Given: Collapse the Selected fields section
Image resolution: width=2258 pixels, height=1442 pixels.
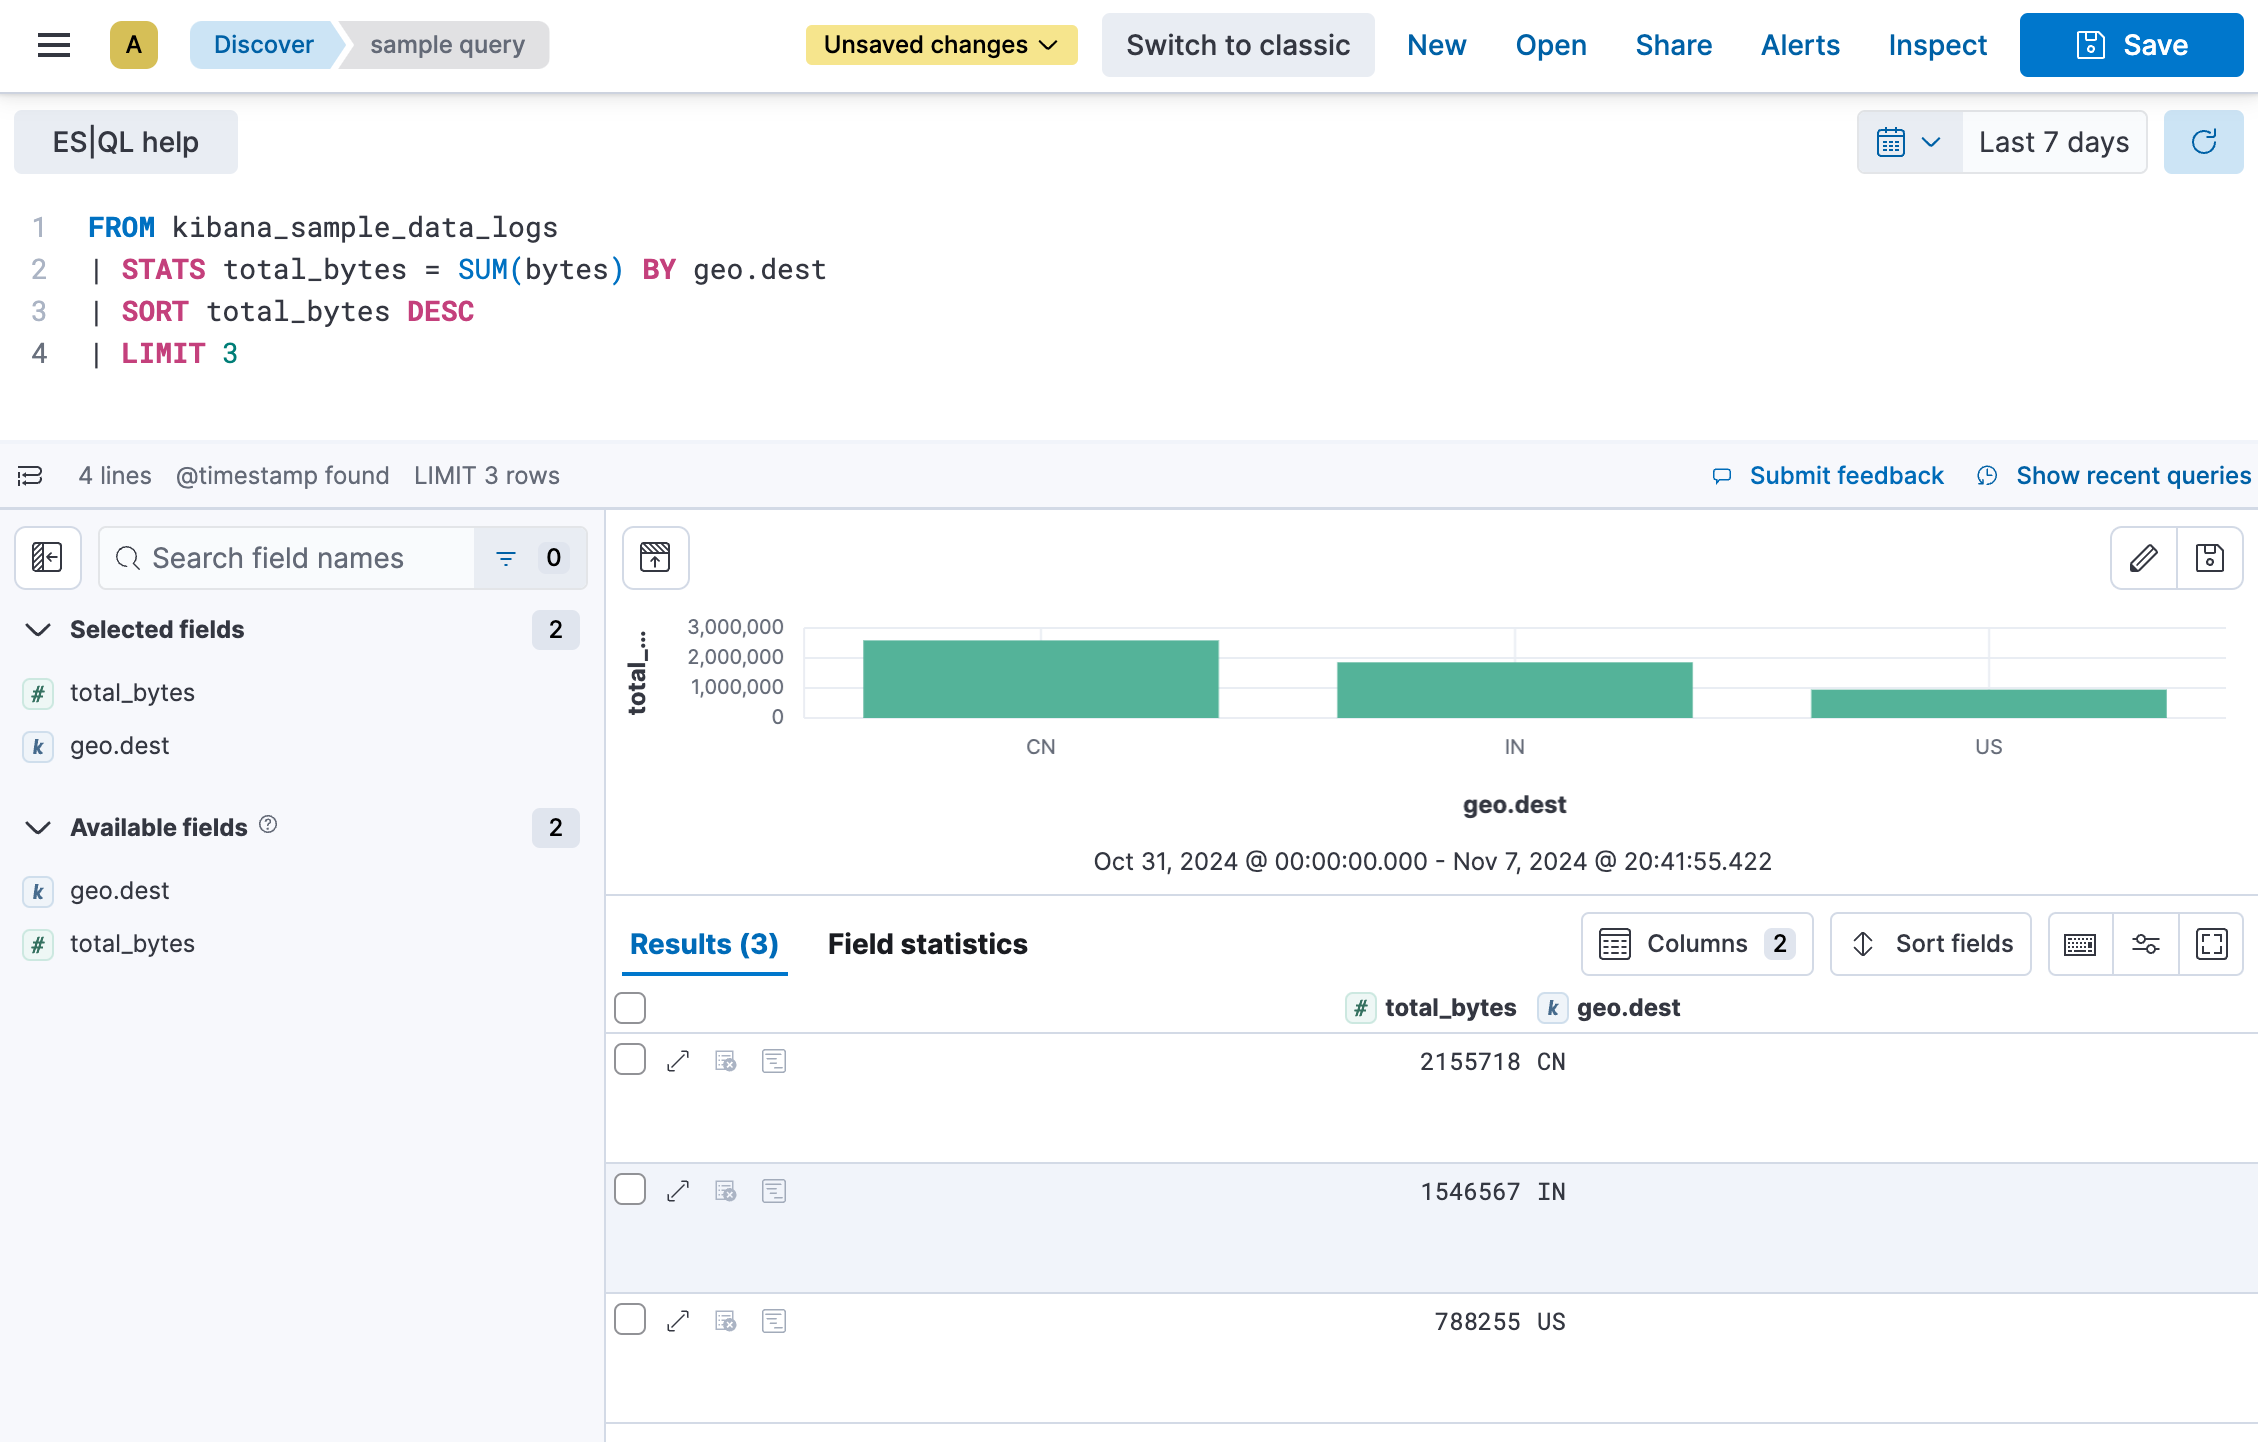Looking at the screenshot, I should point(38,630).
